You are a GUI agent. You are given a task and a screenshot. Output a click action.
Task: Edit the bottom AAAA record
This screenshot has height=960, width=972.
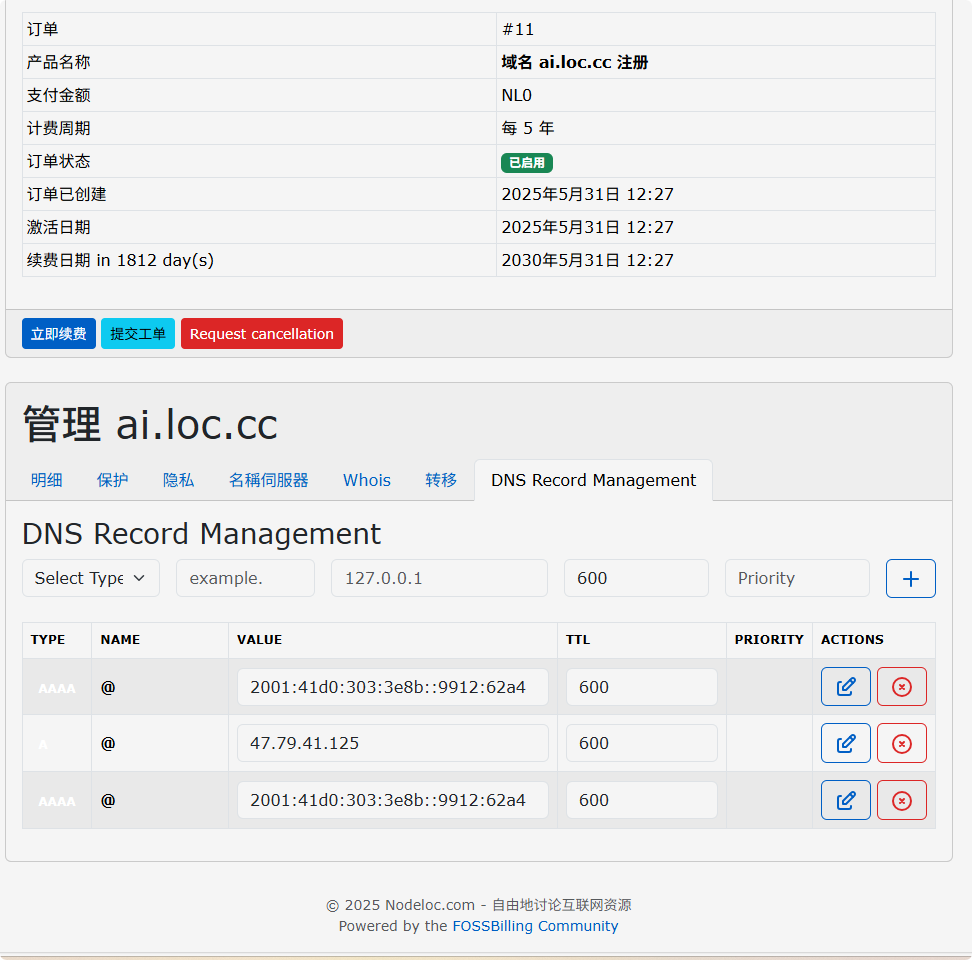click(x=846, y=800)
